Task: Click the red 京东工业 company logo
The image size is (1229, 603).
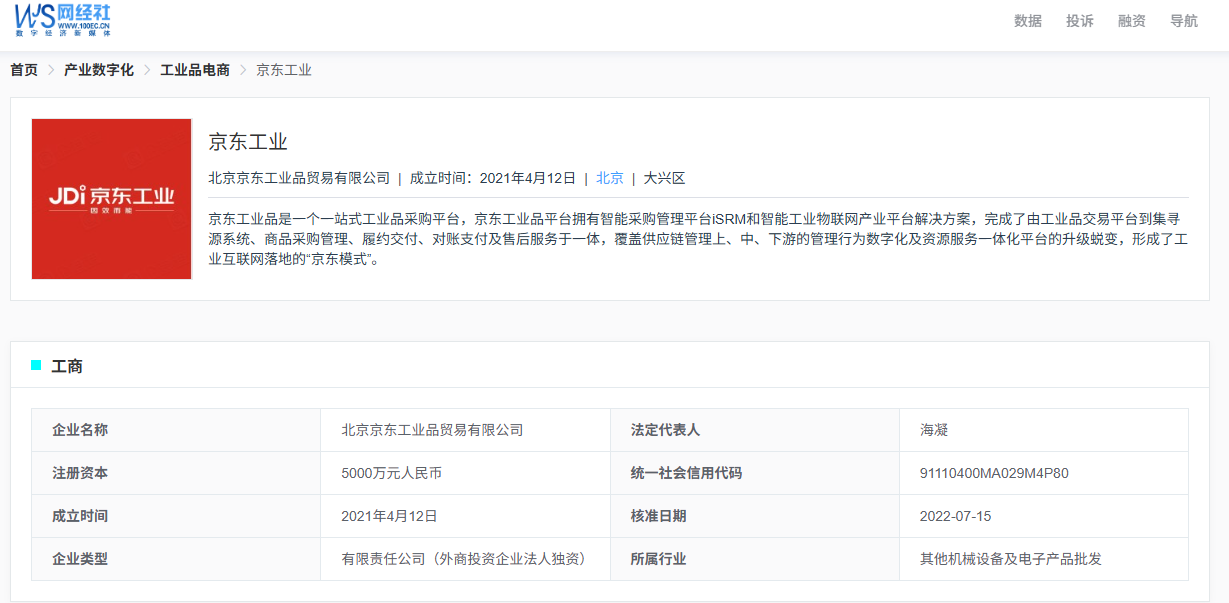Action: click(x=111, y=199)
